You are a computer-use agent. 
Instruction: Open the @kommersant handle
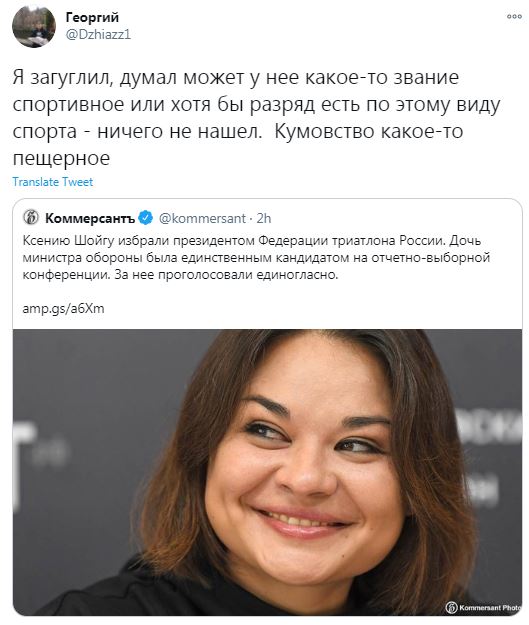(202, 218)
